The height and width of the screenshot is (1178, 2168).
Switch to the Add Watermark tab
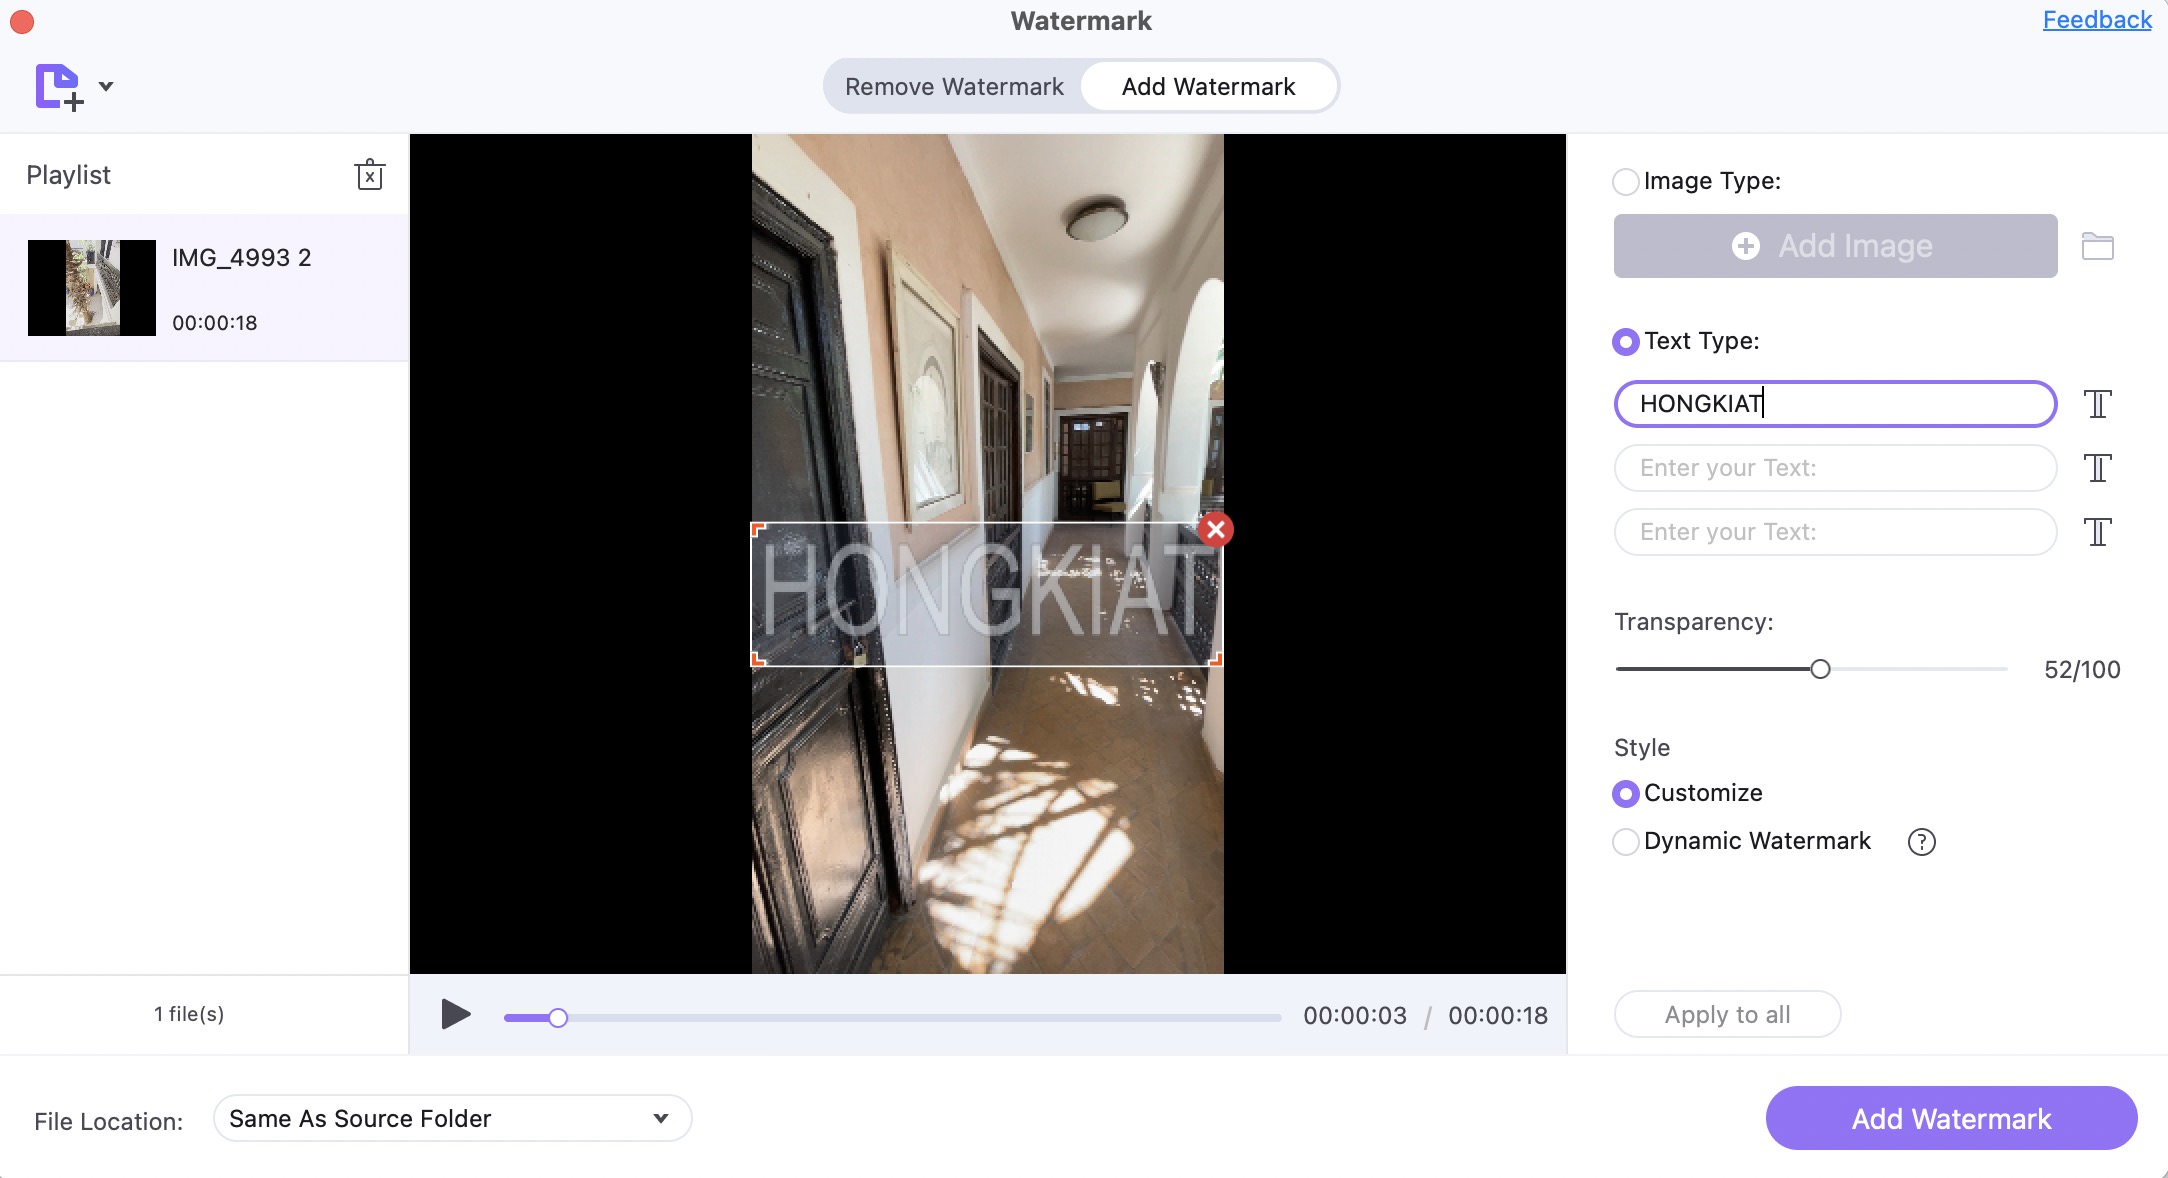(x=1208, y=86)
